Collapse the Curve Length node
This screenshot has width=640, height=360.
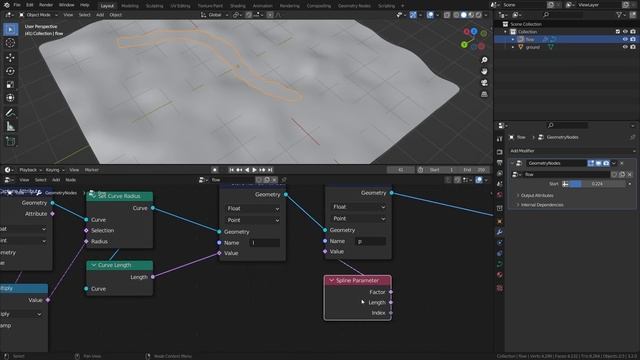(x=93, y=265)
